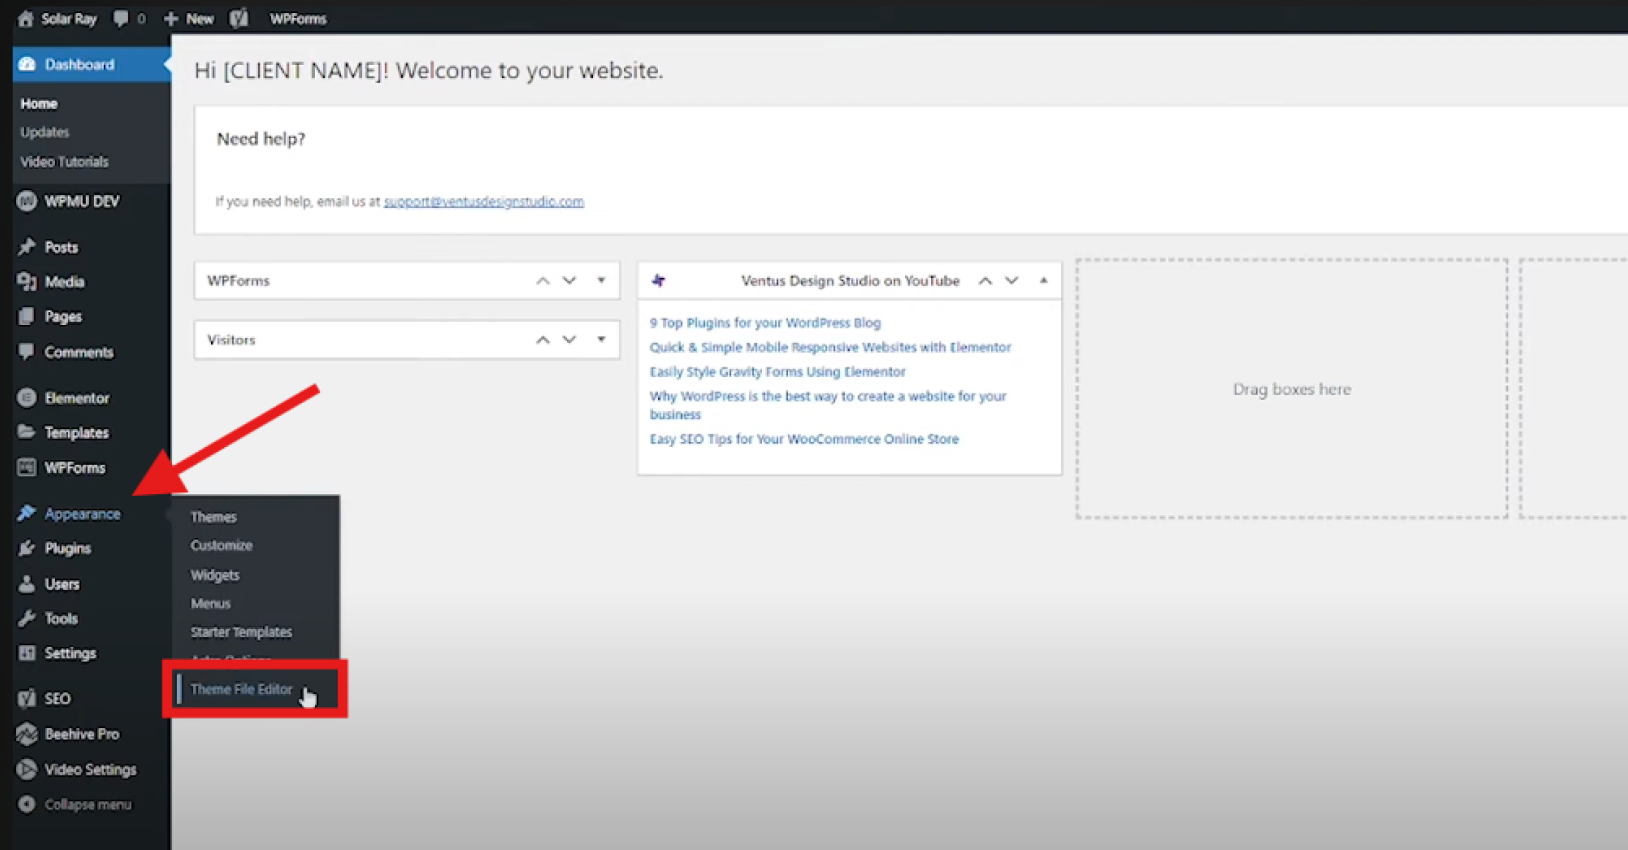Toggle the Visitors widget panel open
The width and height of the screenshot is (1628, 850).
[601, 340]
